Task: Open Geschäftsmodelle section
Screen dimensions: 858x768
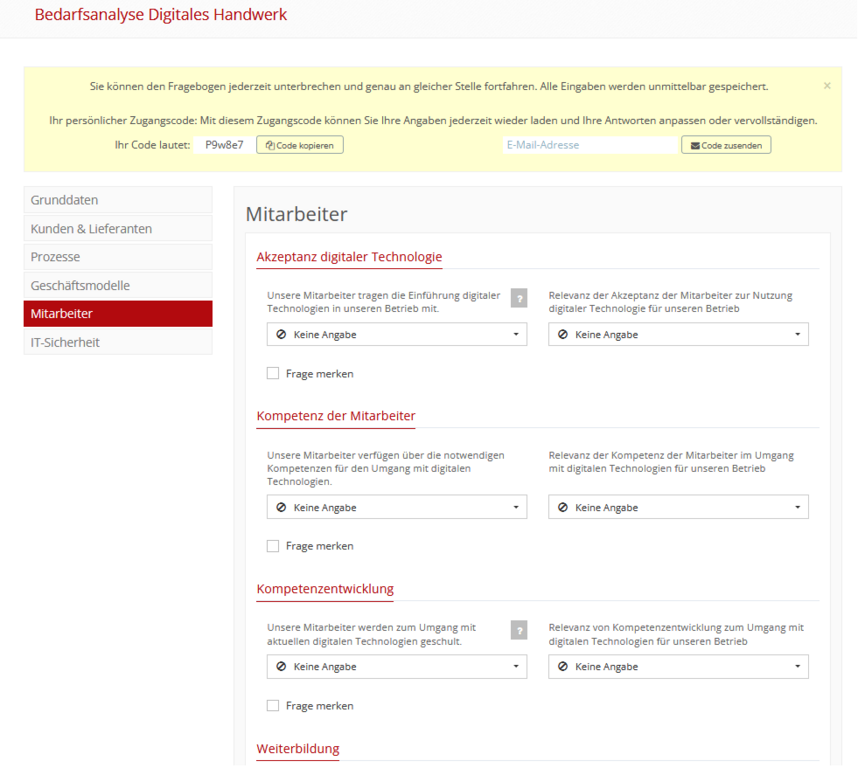Action: [x=118, y=286]
